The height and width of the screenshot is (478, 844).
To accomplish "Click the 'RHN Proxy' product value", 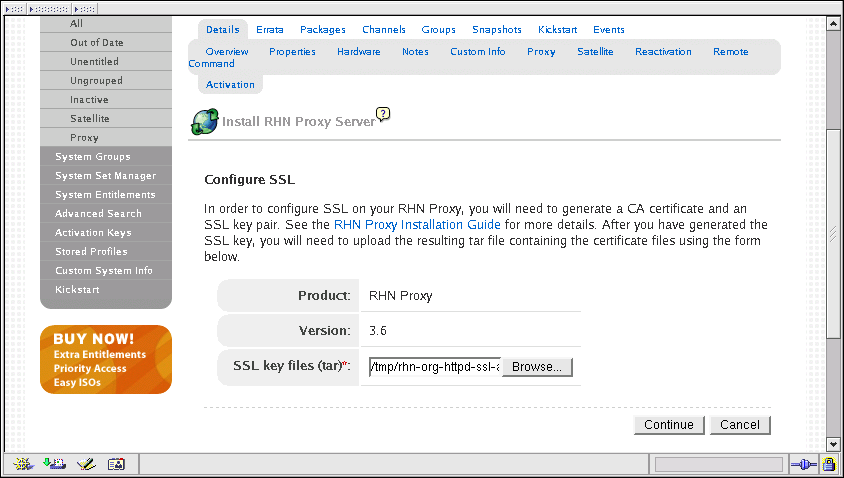I will coord(400,296).
